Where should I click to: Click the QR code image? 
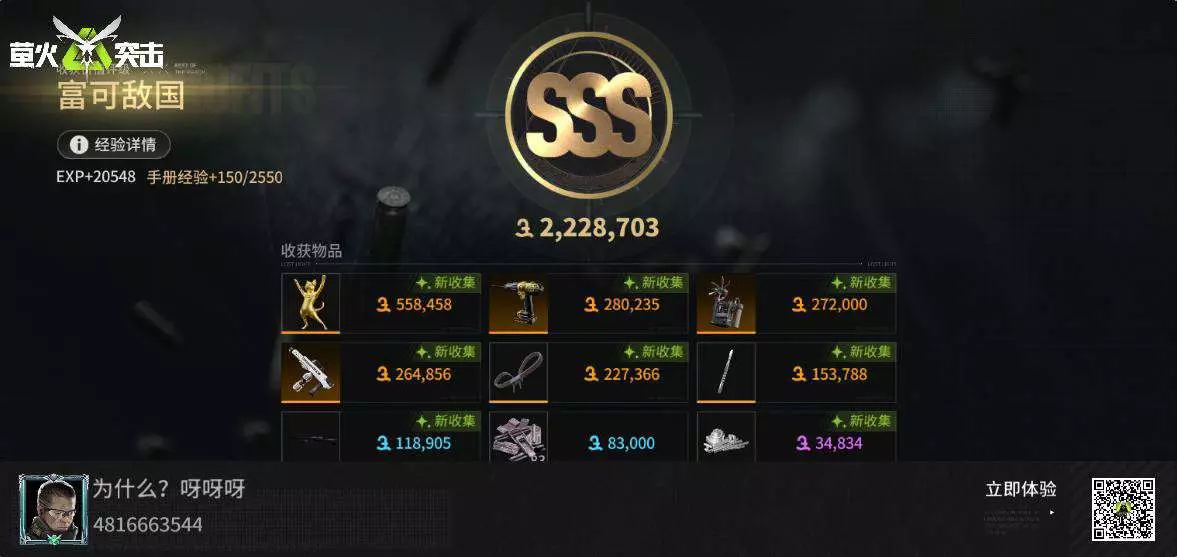1123,509
